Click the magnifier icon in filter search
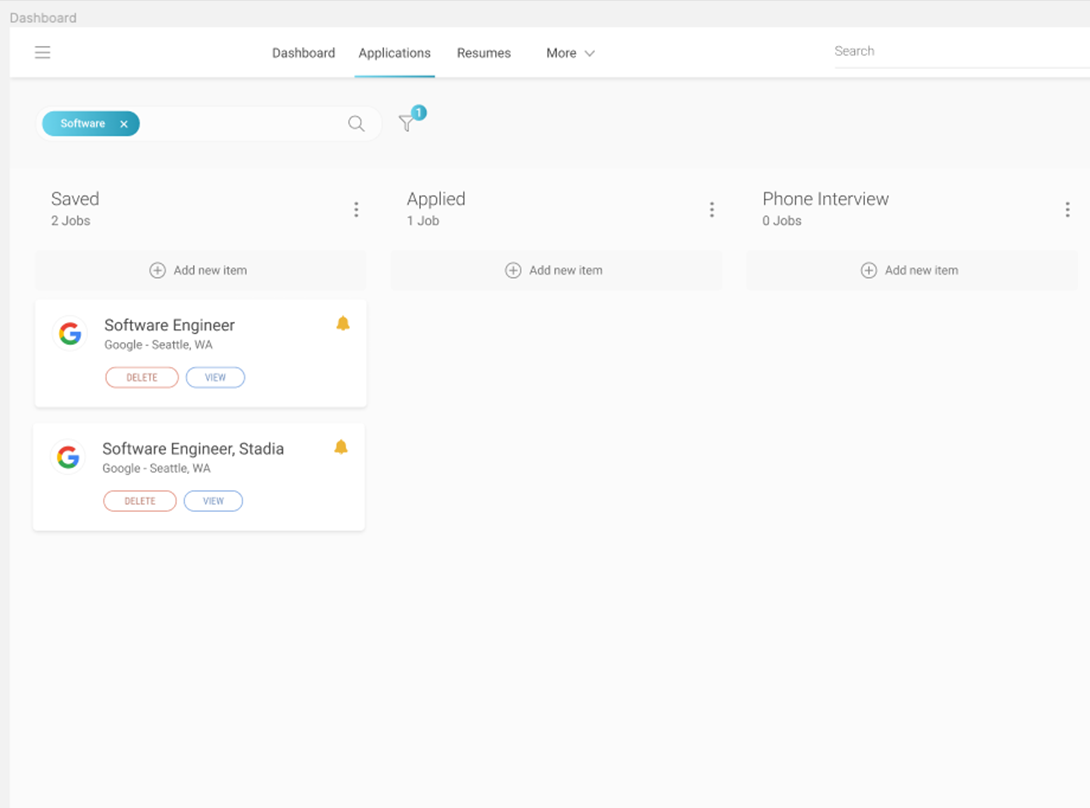 (356, 124)
